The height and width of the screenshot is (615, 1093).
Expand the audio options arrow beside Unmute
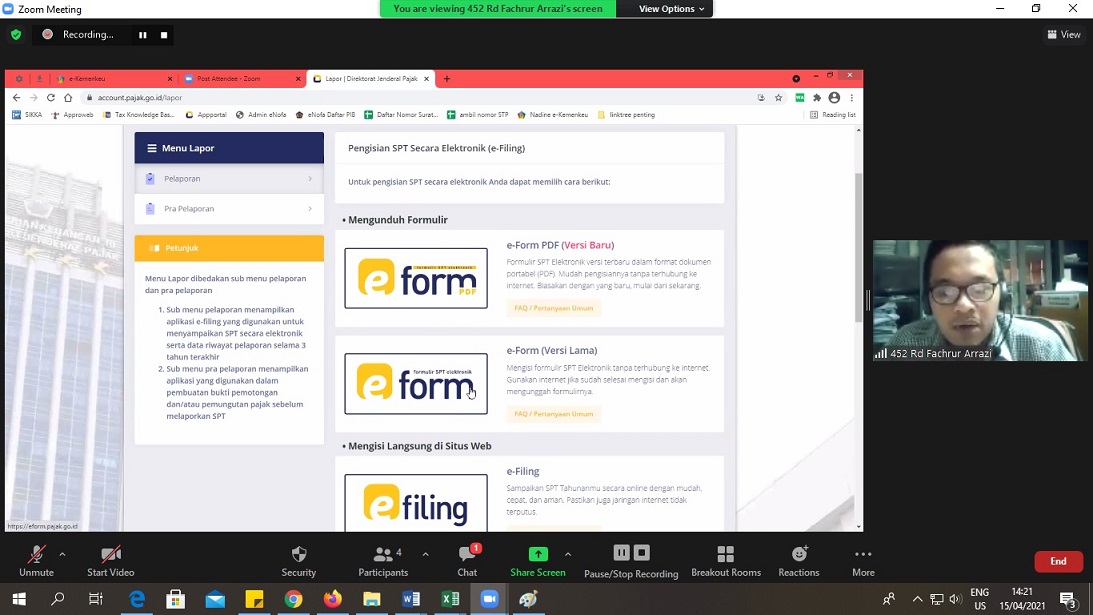click(x=62, y=554)
